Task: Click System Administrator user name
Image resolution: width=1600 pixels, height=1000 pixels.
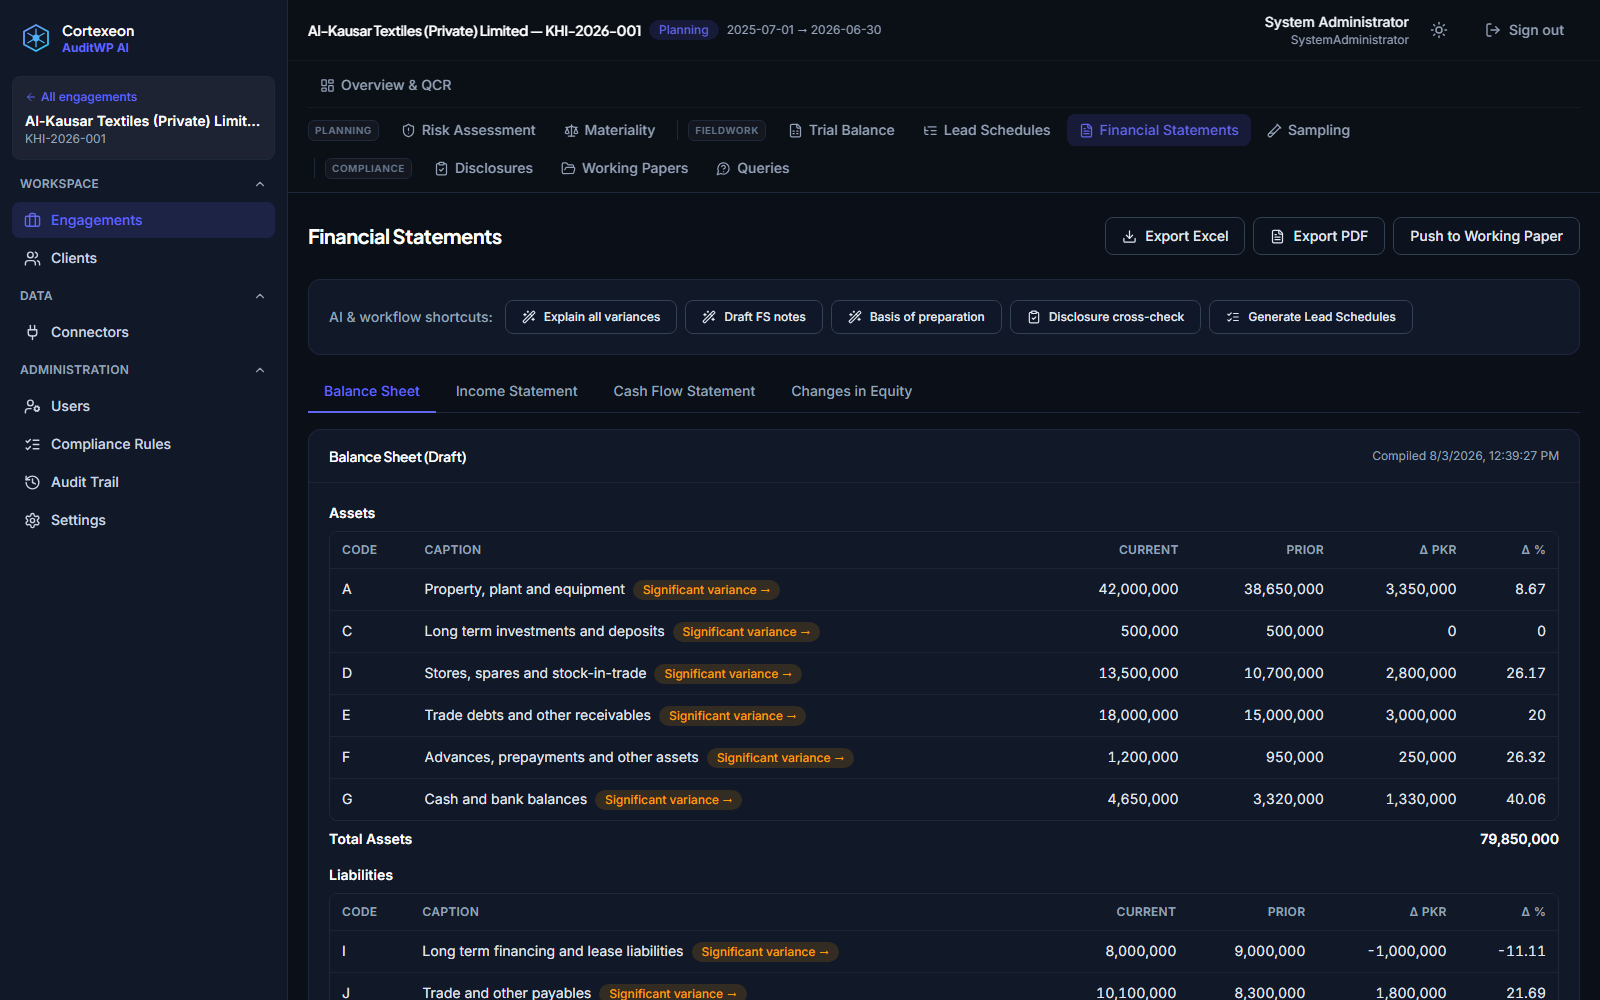Action: (1336, 22)
